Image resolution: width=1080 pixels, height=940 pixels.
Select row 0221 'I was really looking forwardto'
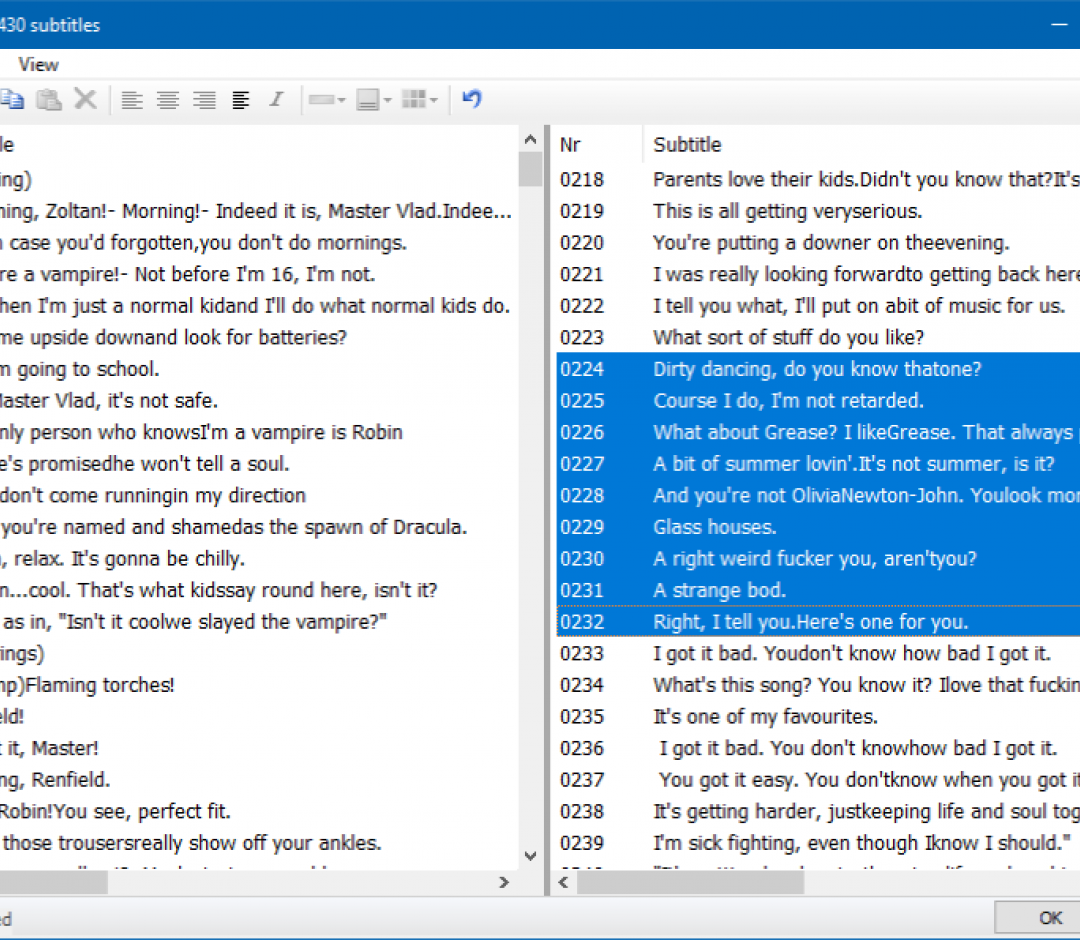coord(818,275)
